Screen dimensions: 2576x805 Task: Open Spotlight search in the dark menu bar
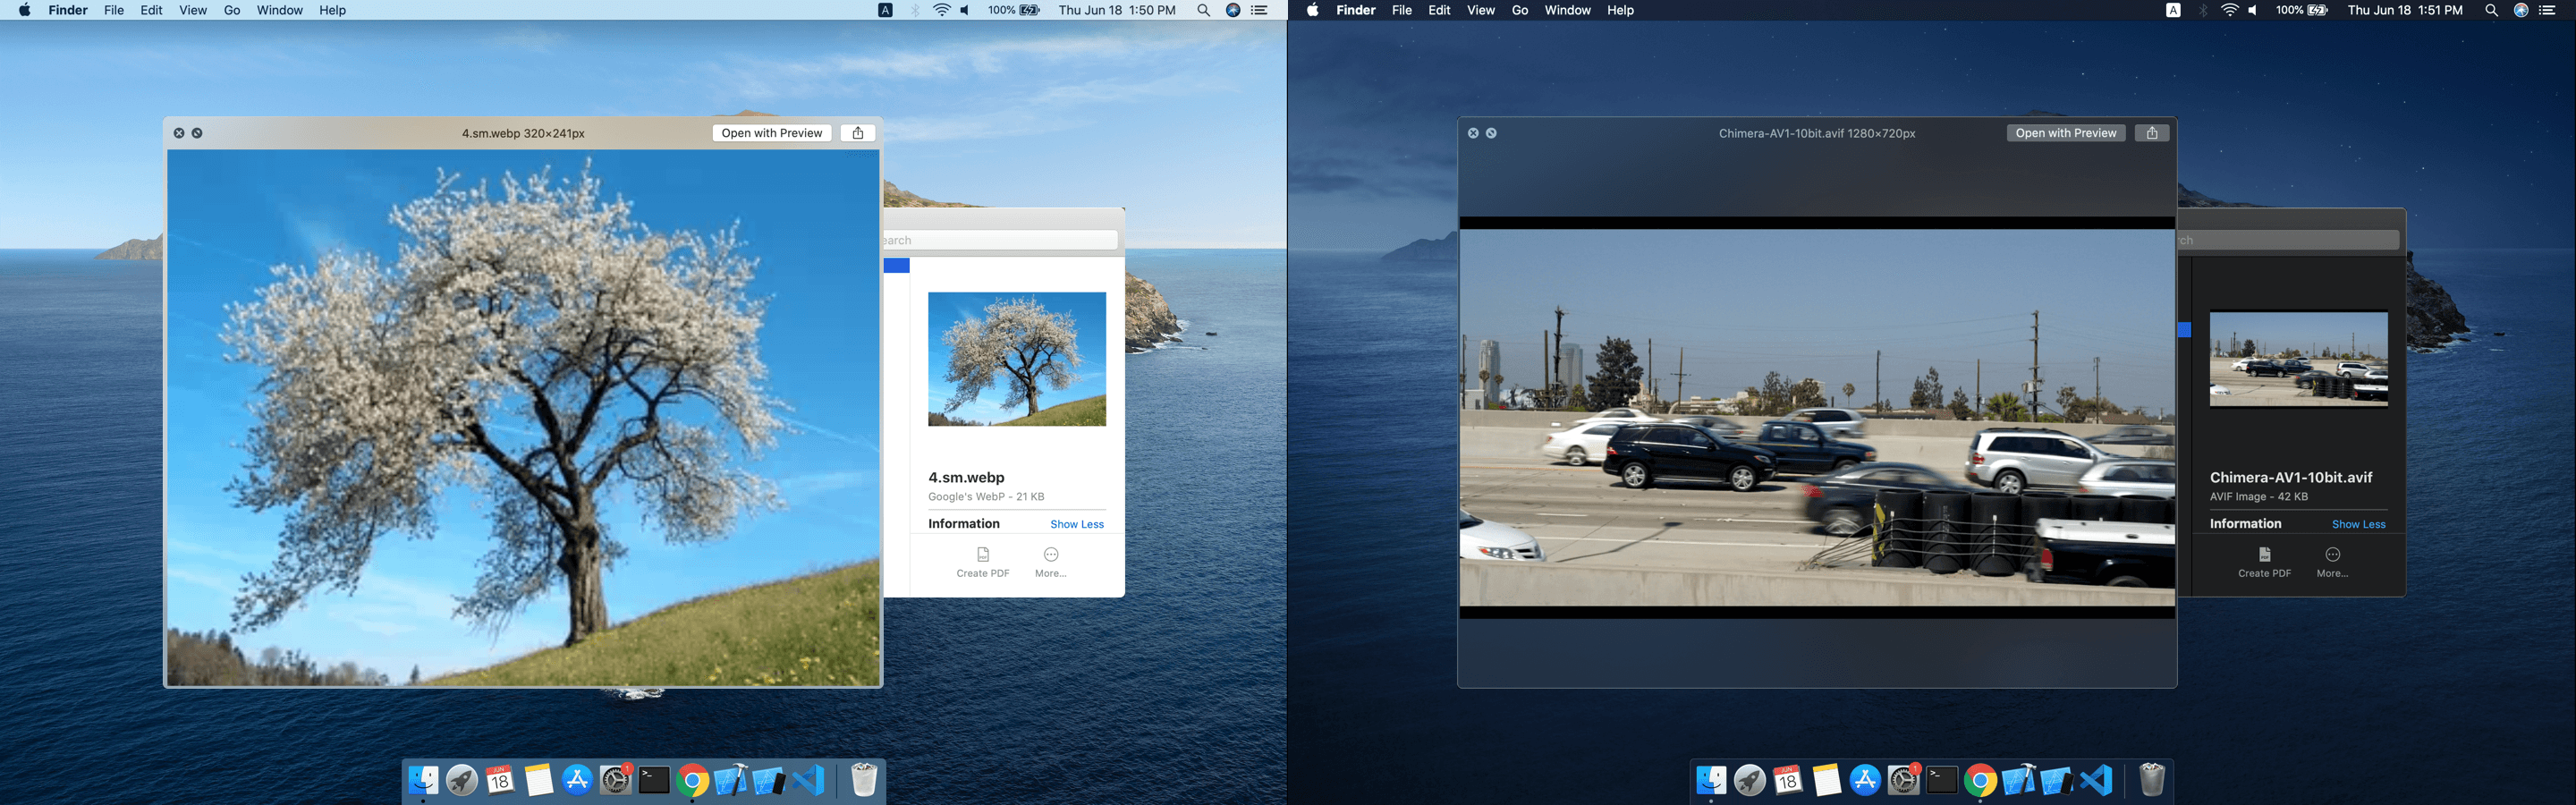coord(2491,10)
